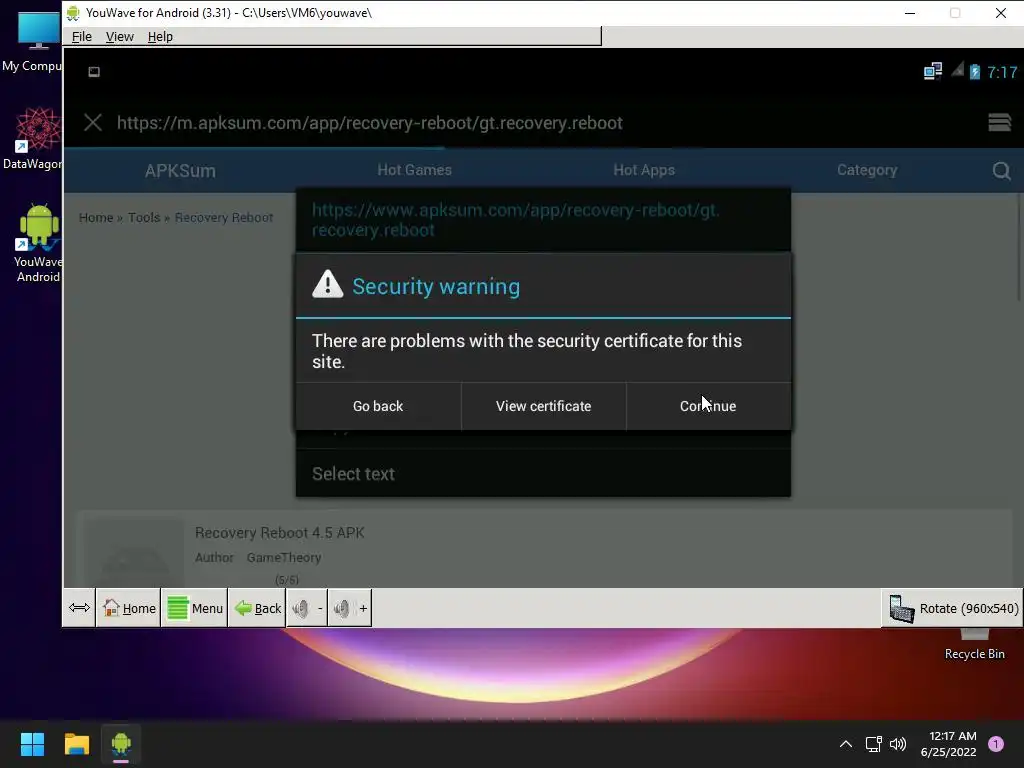The height and width of the screenshot is (768, 1024).
Task: Open YouWave Android desktop shortcut
Action: click(38, 243)
